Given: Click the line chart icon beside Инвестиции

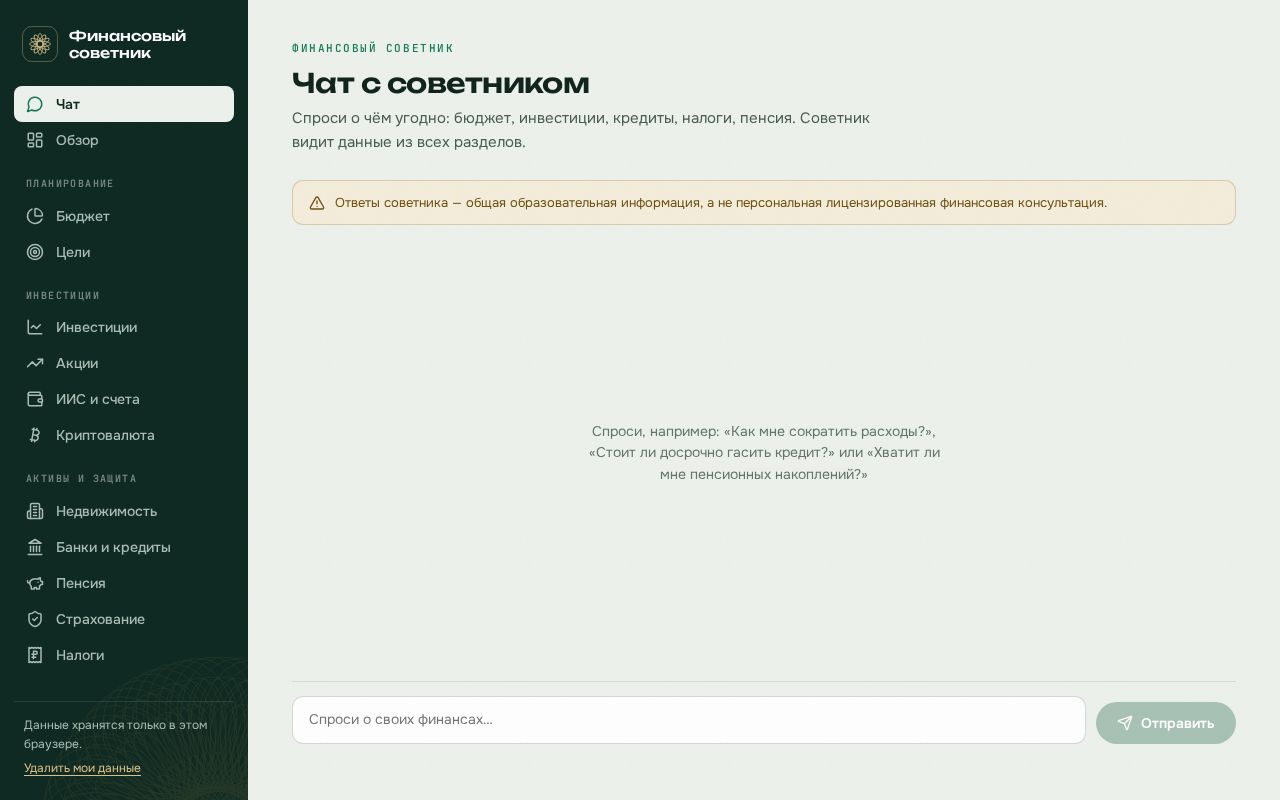Looking at the screenshot, I should (x=35, y=327).
